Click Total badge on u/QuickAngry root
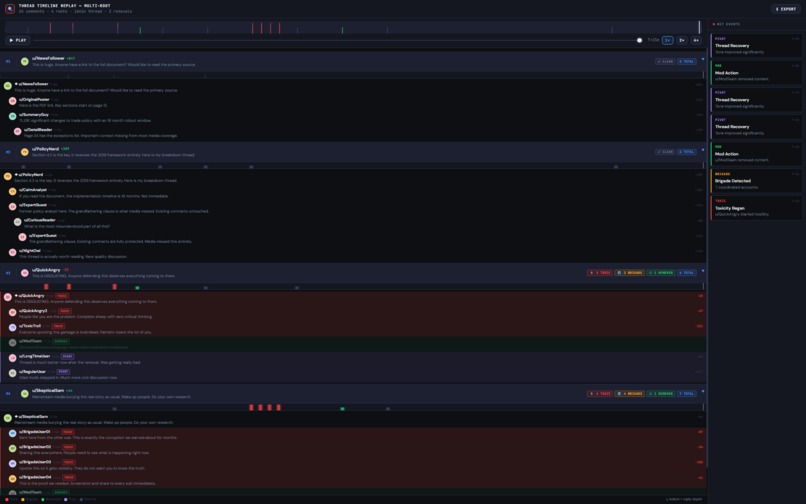Screen dimensions: 806x504 coord(687,273)
